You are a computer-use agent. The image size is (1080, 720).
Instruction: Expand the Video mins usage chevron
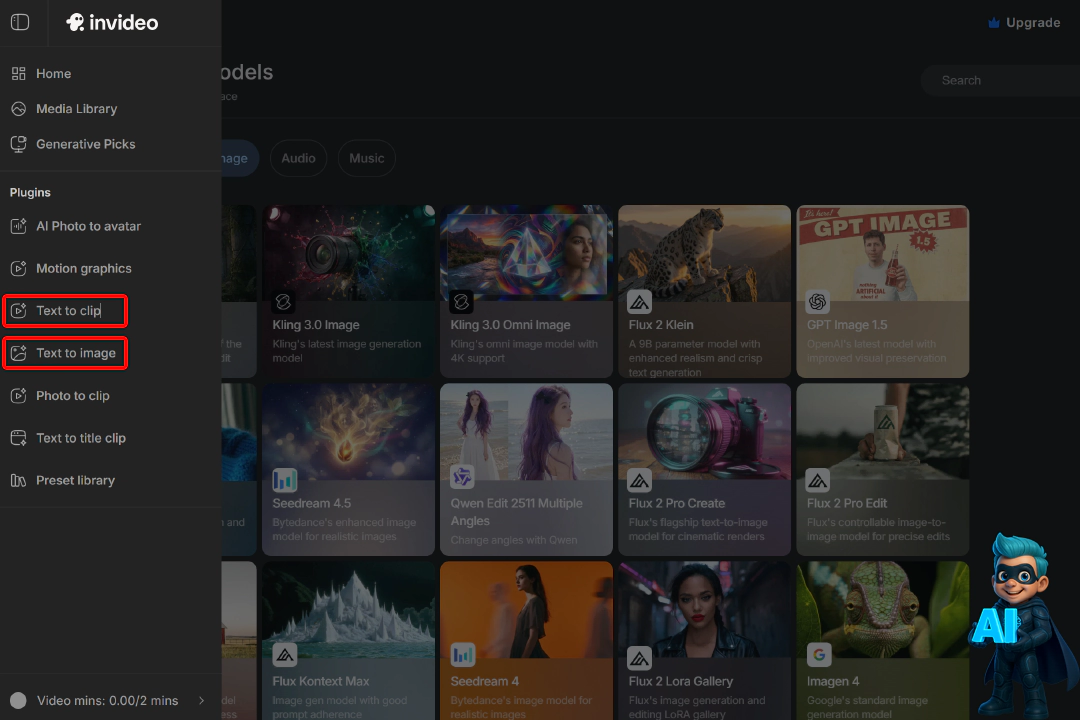pyautogui.click(x=202, y=701)
